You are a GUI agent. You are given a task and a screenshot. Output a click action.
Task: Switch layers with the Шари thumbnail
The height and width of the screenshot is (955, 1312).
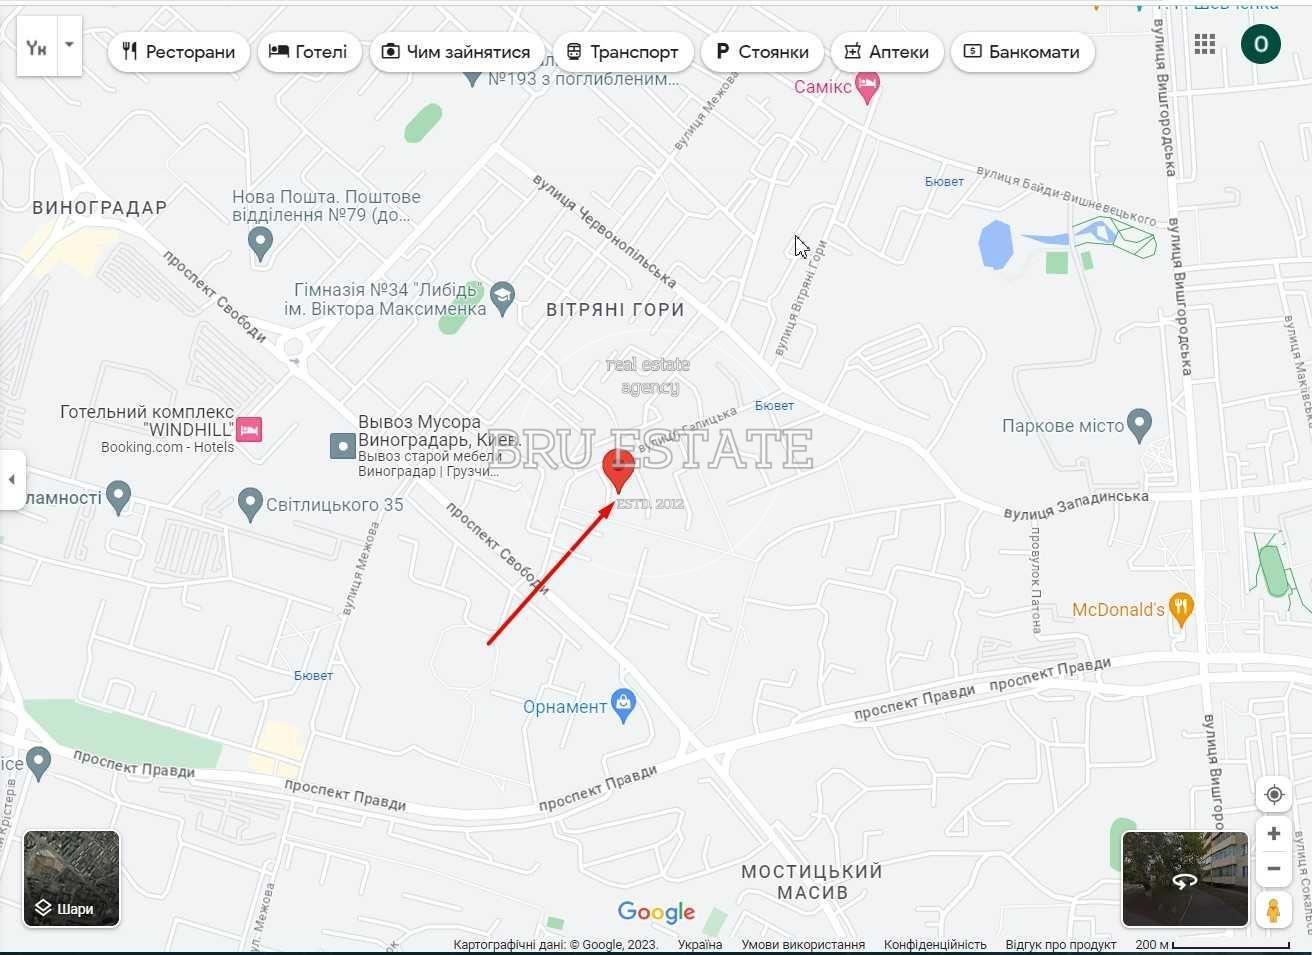coord(71,878)
